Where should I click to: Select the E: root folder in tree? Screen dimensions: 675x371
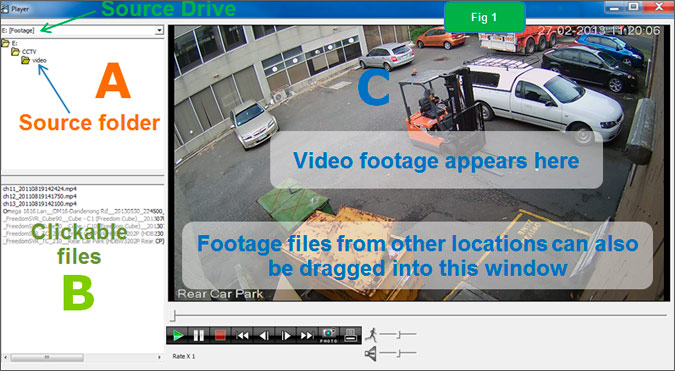(9, 43)
